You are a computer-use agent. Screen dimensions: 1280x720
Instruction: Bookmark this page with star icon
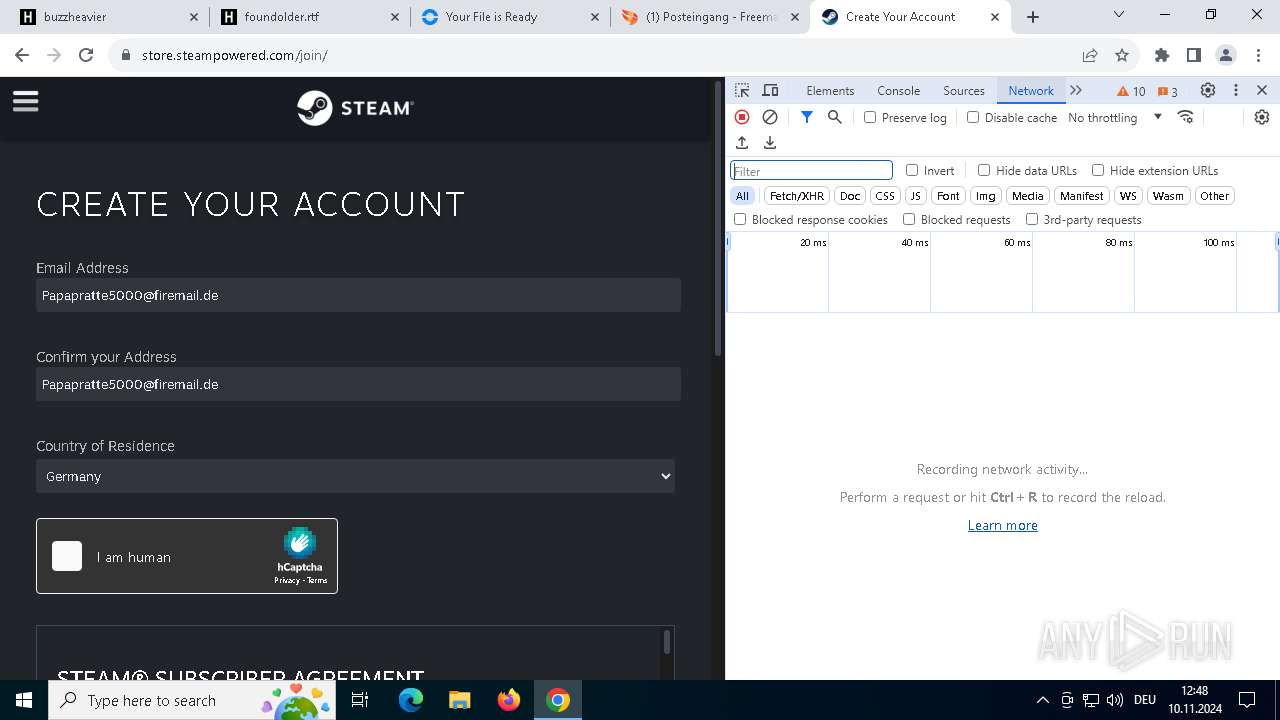tap(1122, 55)
